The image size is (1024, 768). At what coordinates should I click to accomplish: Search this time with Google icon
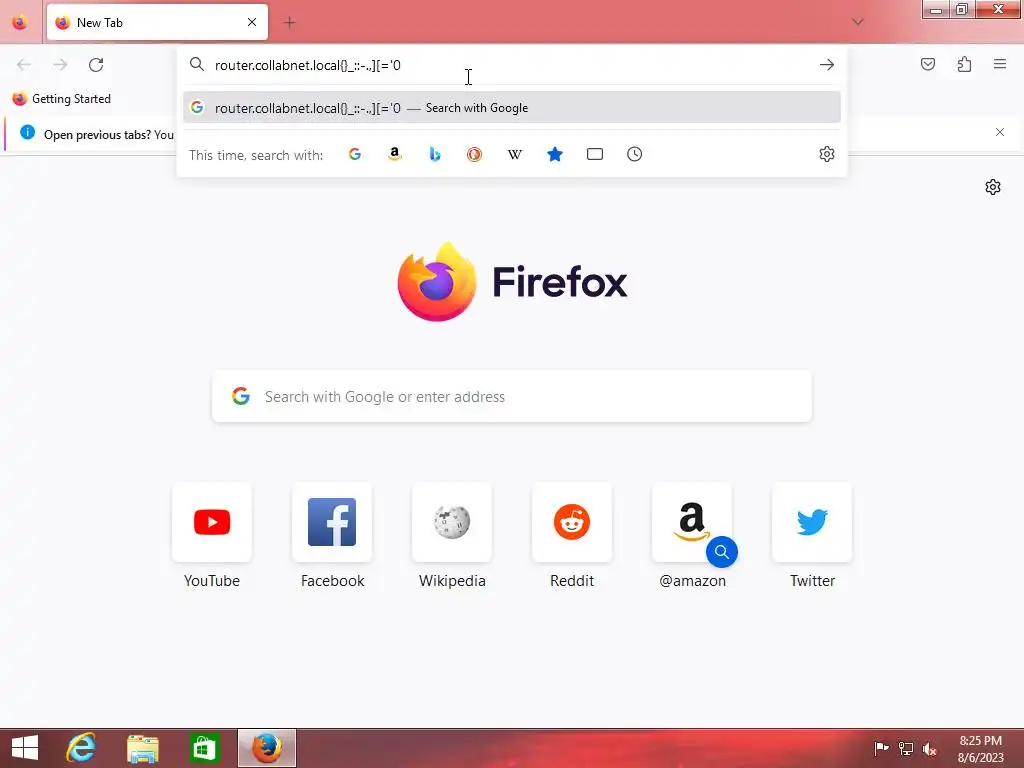tap(355, 154)
